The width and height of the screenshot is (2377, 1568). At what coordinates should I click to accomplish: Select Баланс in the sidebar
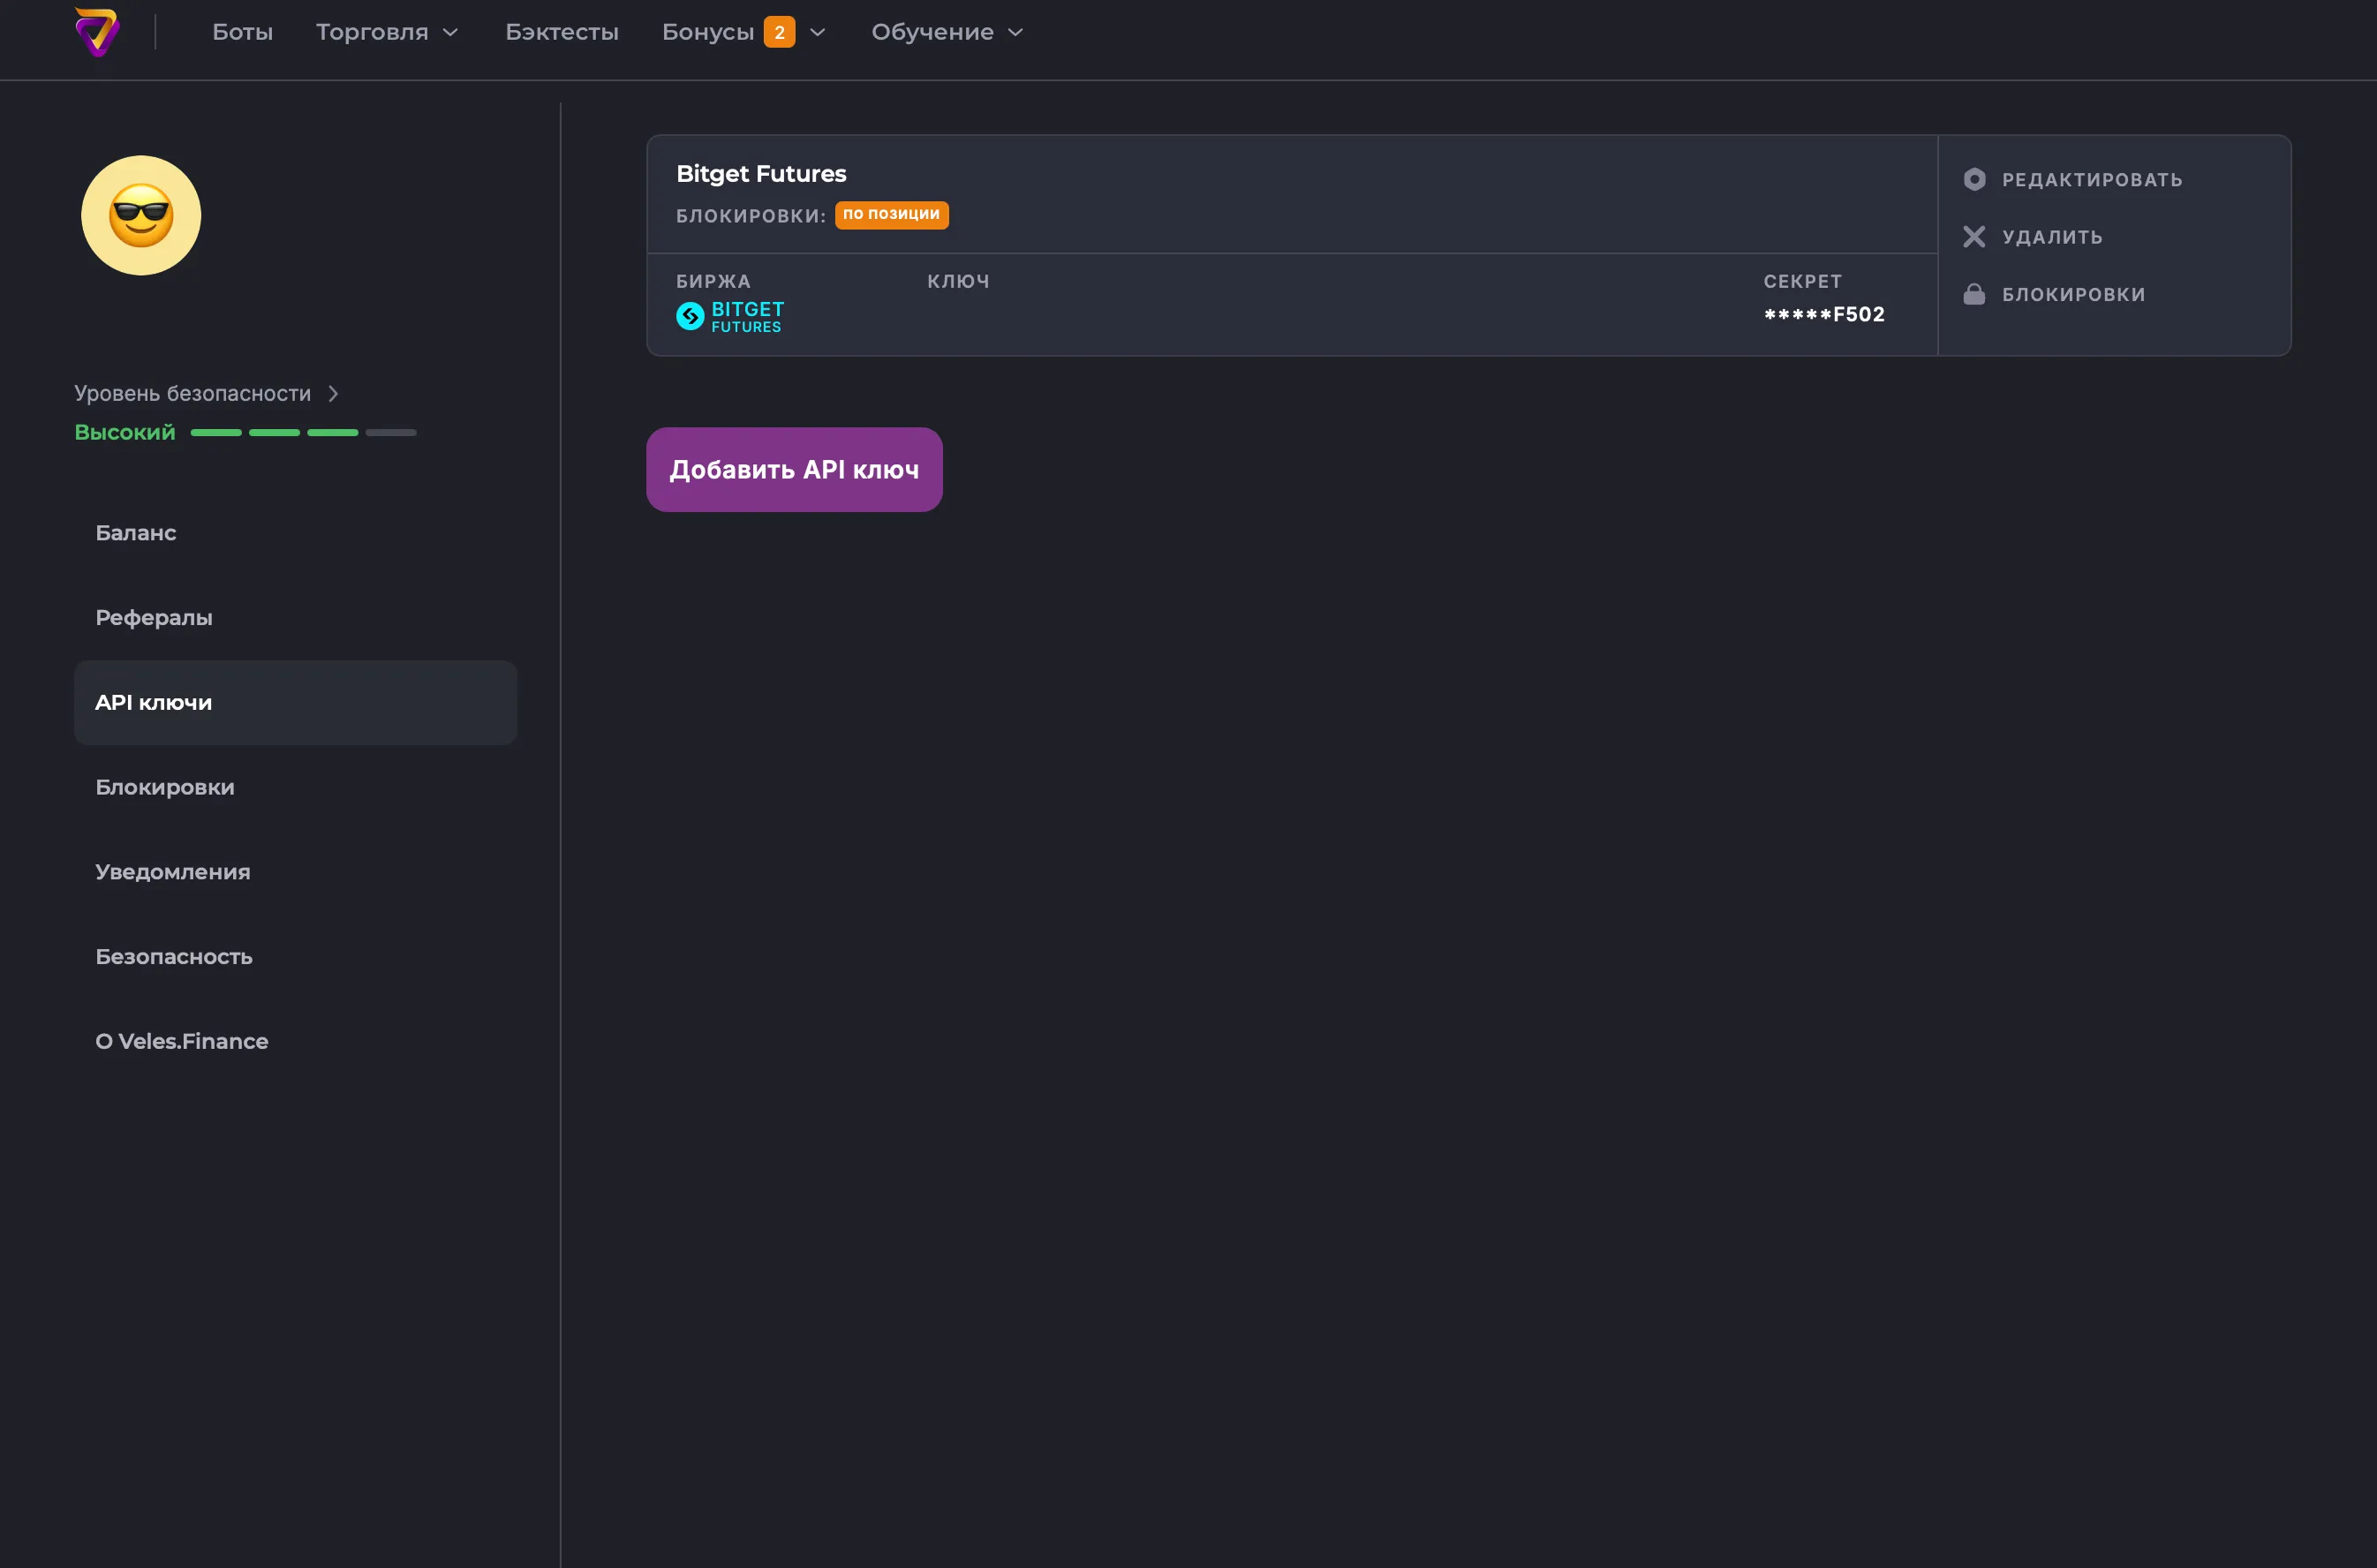click(x=136, y=533)
